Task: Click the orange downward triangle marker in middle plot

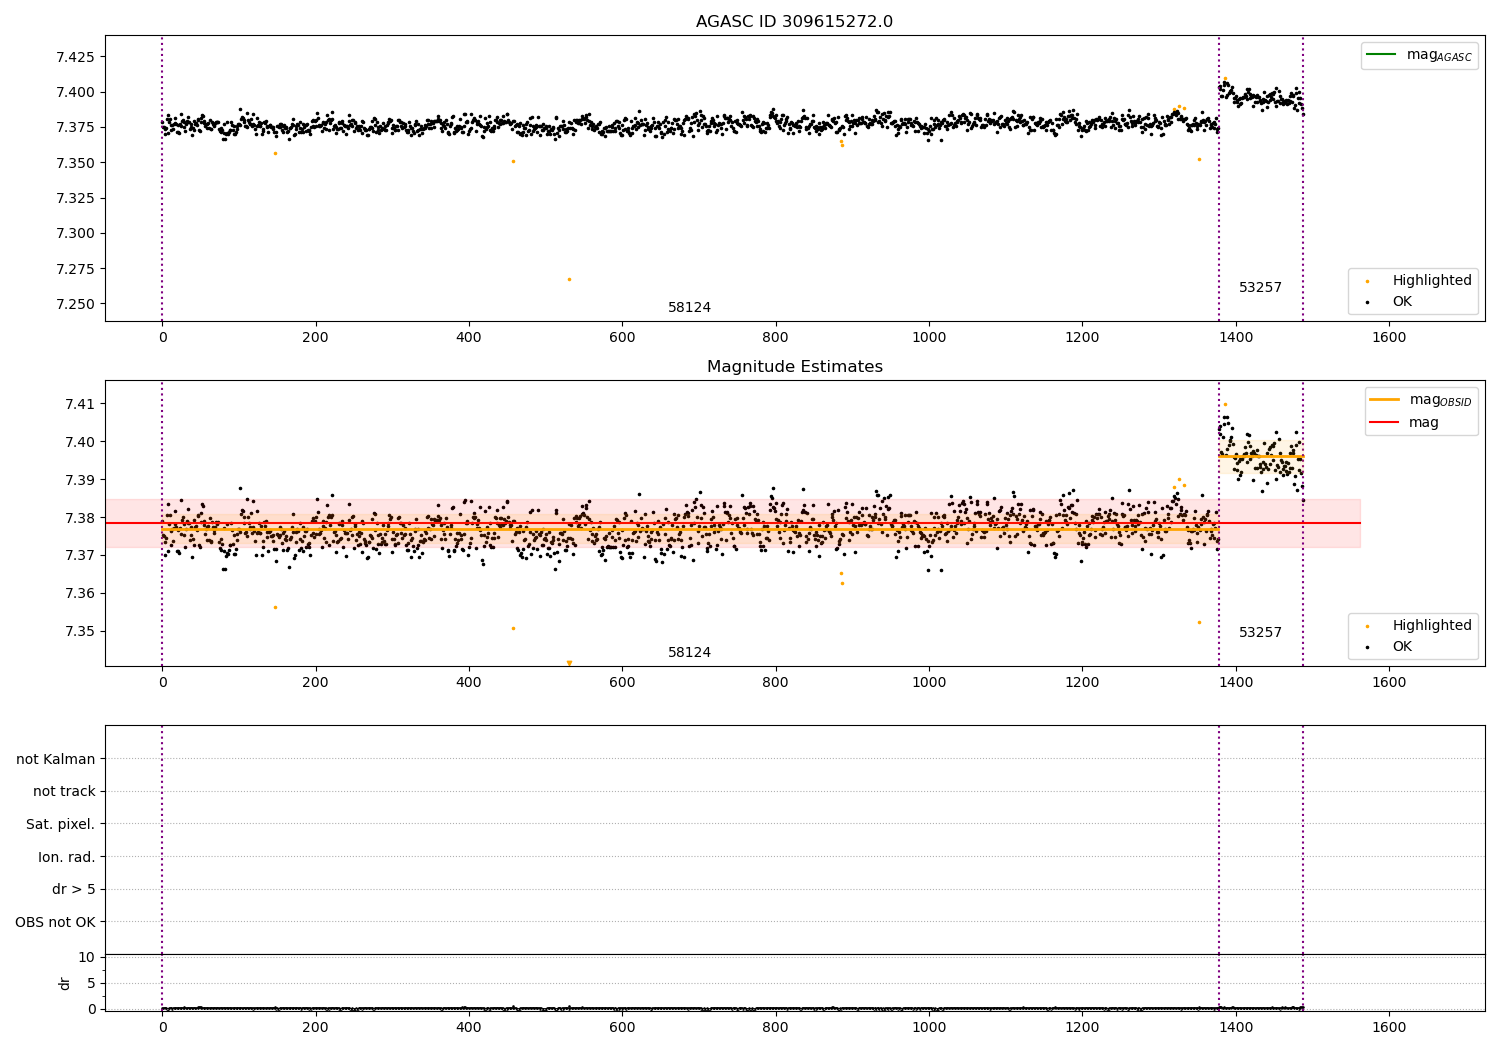Action: [569, 663]
